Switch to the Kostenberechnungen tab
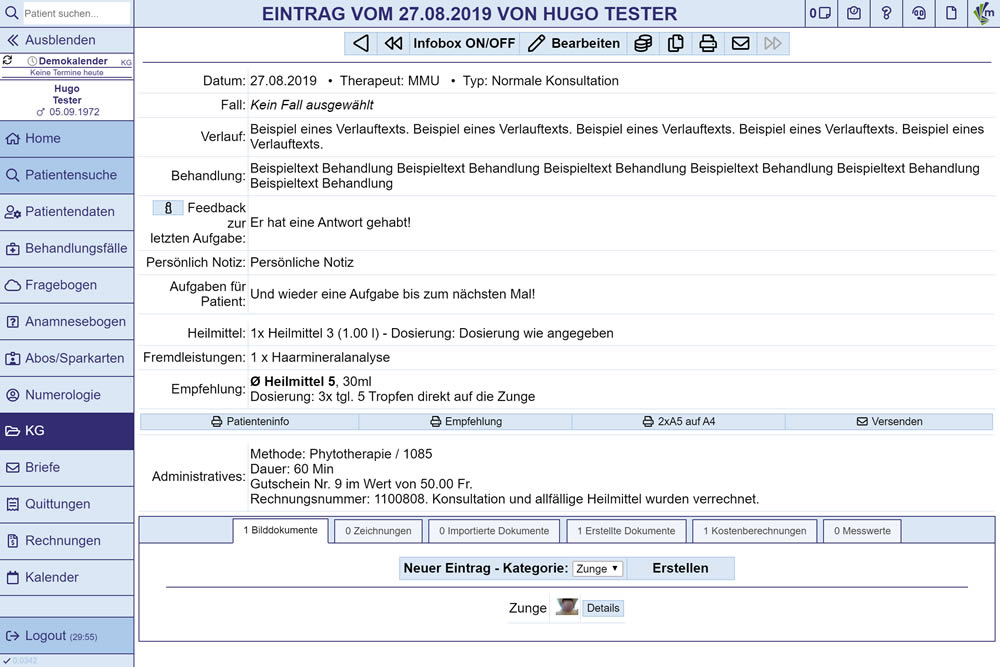1000x667 pixels. click(754, 531)
